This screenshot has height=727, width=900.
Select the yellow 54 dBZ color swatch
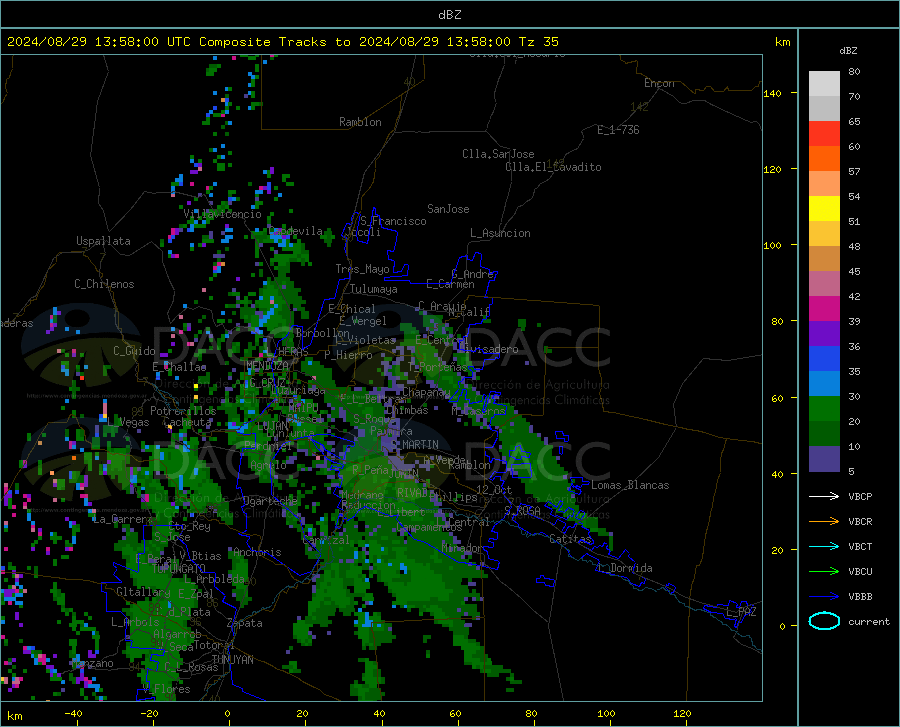[x=824, y=209]
